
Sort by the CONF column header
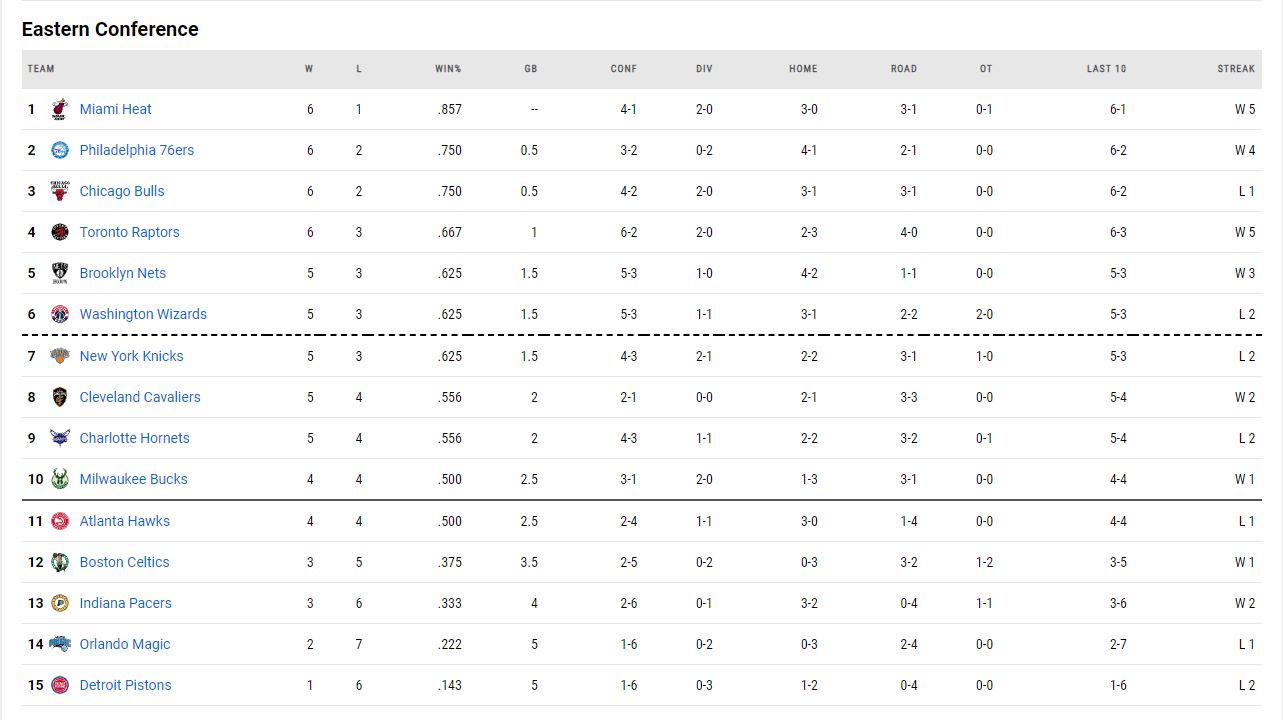pyautogui.click(x=623, y=69)
